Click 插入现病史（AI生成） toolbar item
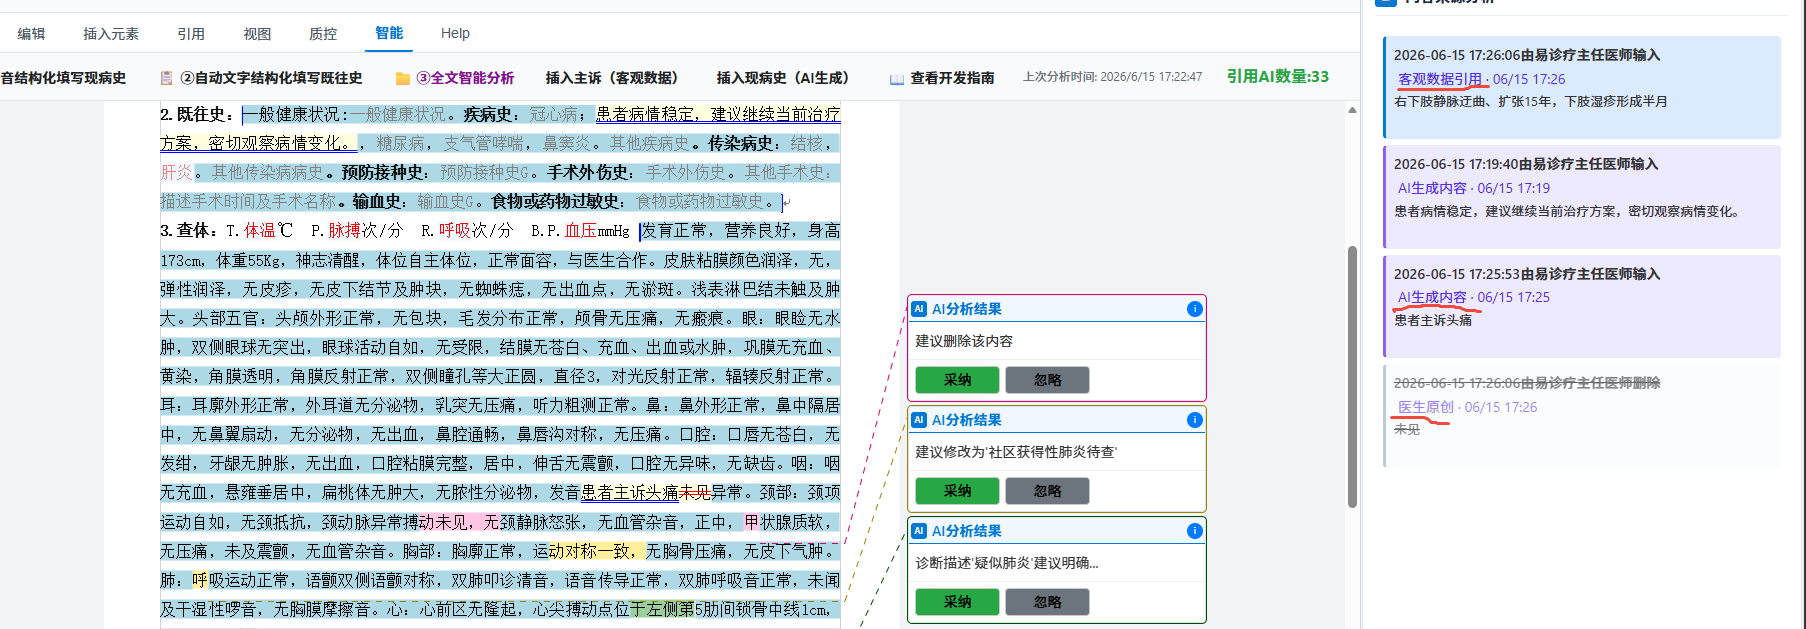Image resolution: width=1806 pixels, height=629 pixels. click(782, 78)
